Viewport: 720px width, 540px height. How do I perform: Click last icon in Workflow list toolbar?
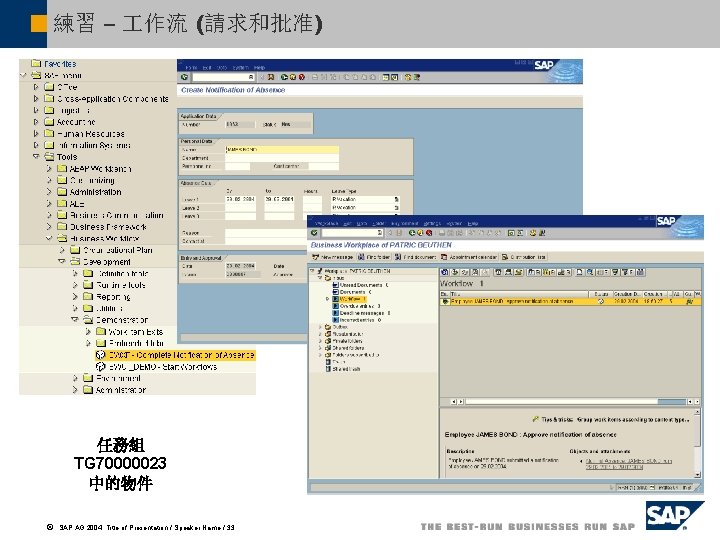pos(641,272)
